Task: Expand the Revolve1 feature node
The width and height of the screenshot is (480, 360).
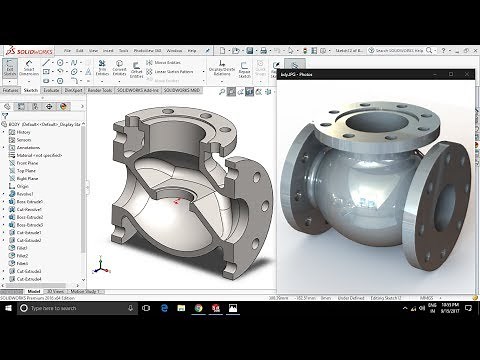Action: pos(4,194)
